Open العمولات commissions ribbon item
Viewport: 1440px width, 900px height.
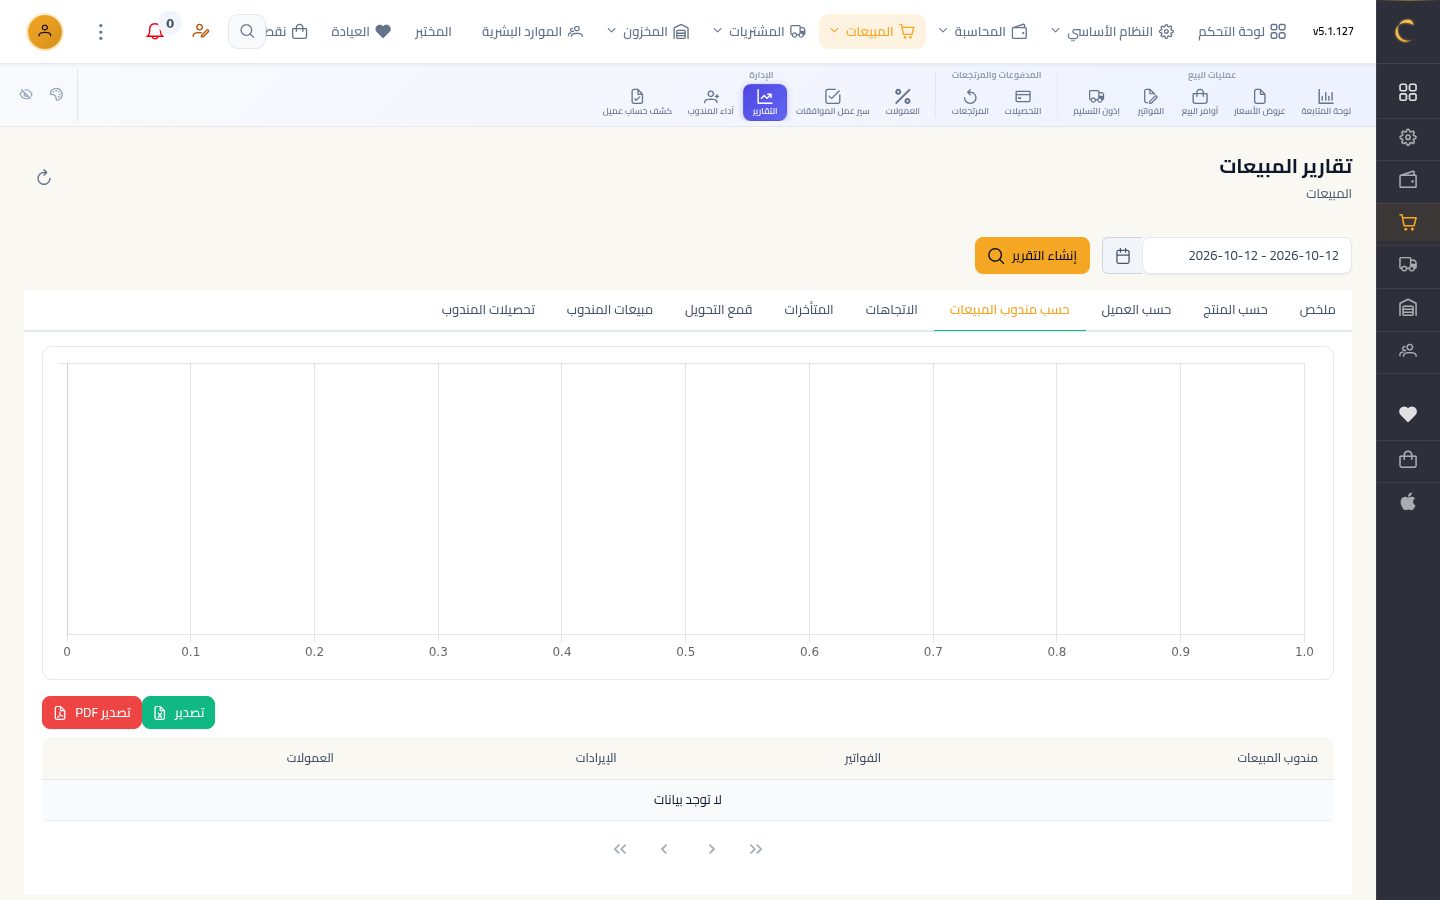tap(903, 102)
